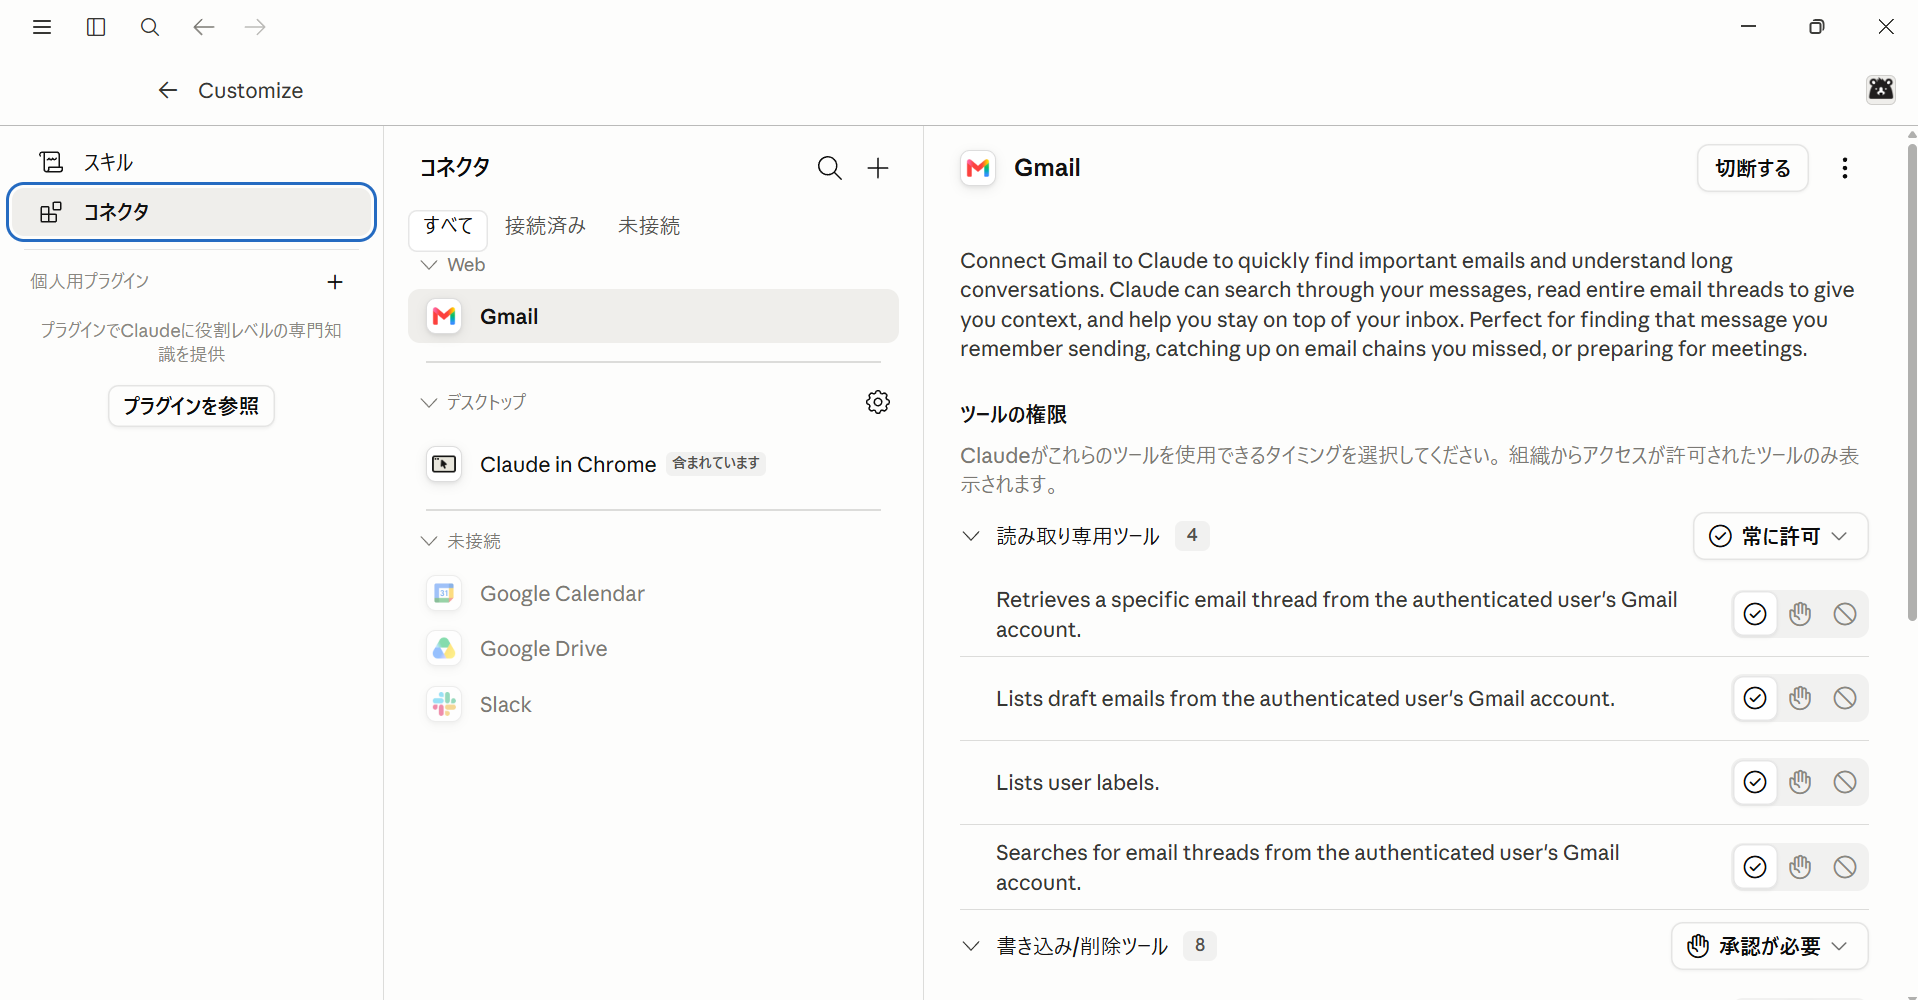1918x1000 pixels.
Task: Allow always for retrieve email thread tool
Action: point(1755,614)
